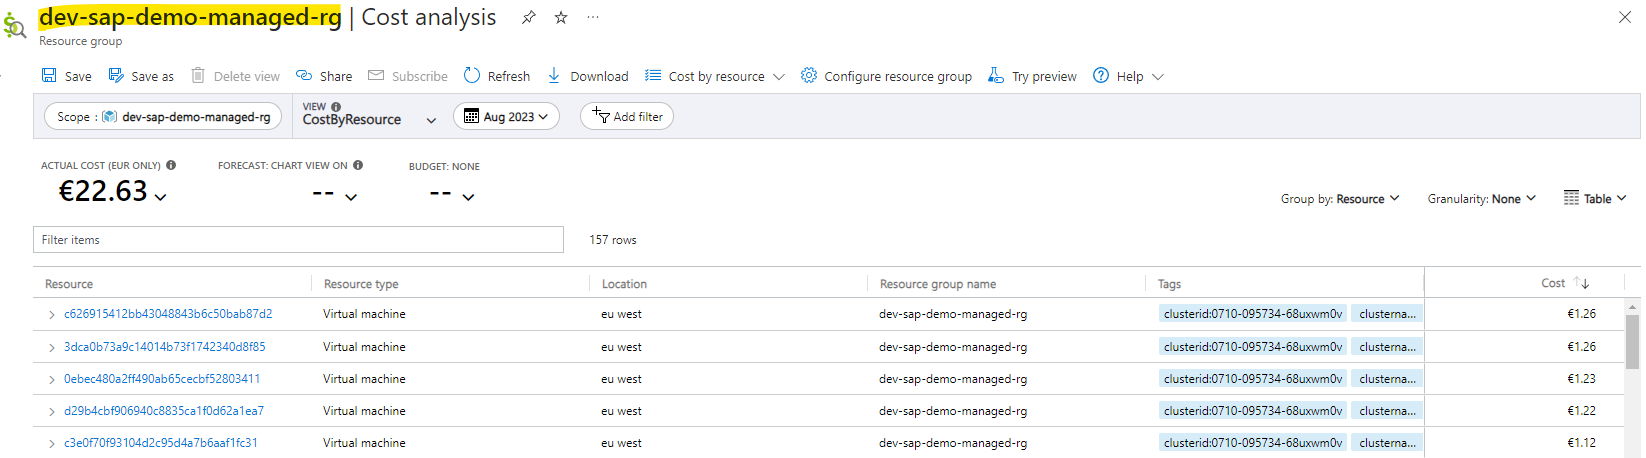
Task: Open the Granularity: None dropdown
Action: [1482, 199]
